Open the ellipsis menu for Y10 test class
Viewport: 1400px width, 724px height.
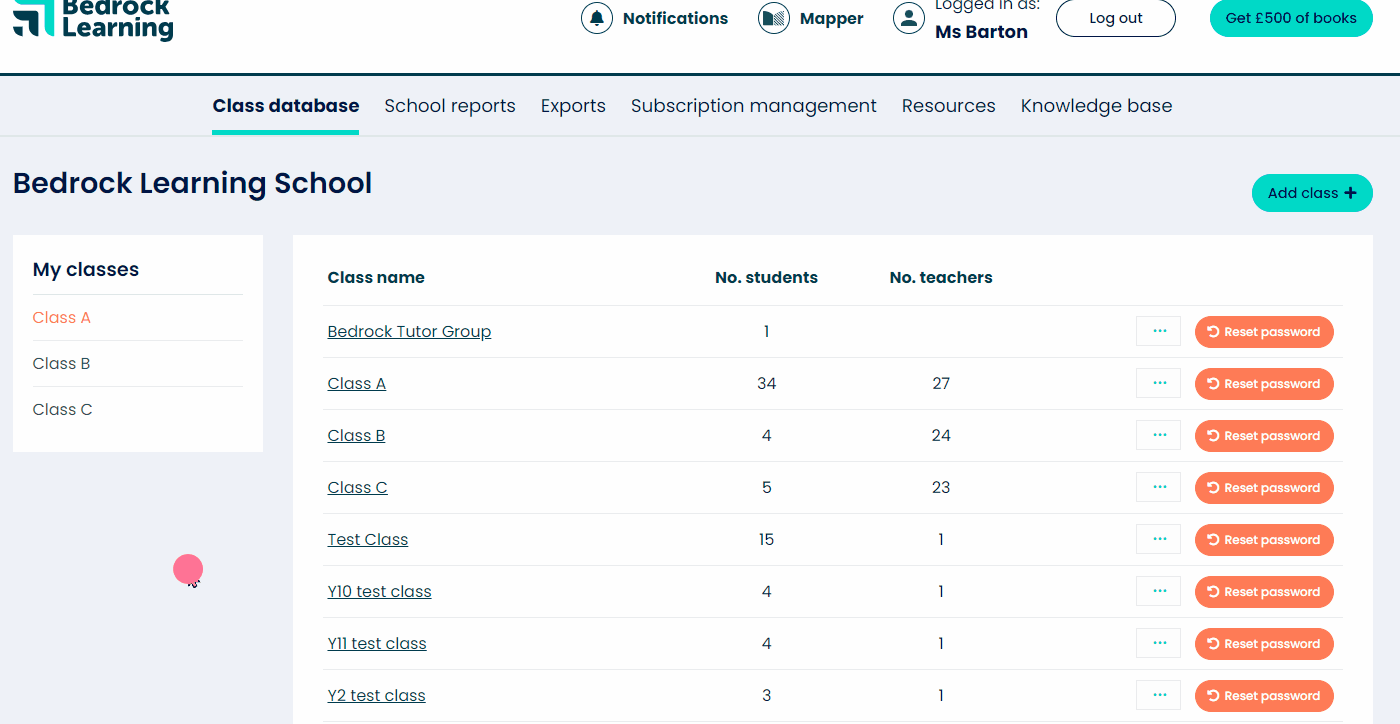point(1157,590)
